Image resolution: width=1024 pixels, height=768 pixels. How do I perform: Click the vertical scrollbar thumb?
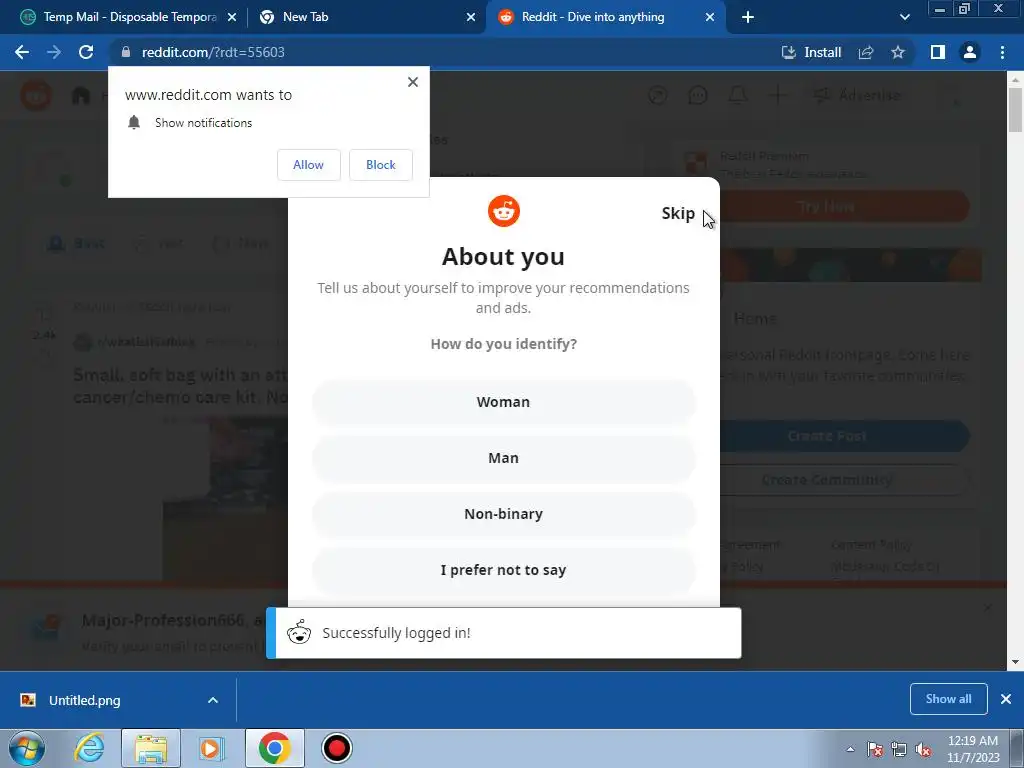point(1015,109)
